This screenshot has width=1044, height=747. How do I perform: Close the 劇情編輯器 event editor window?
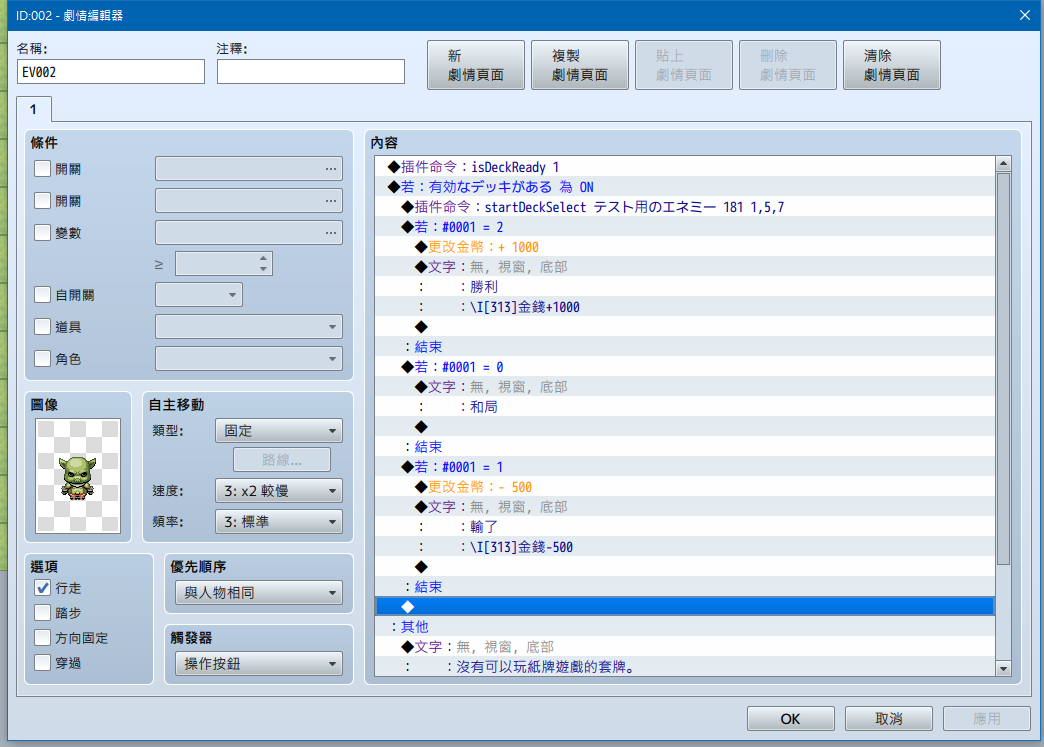point(1025,15)
